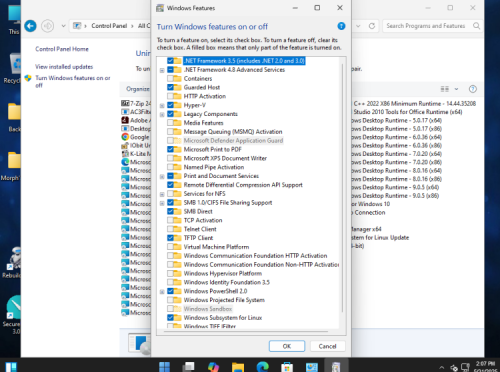Open the Windows Start button on taskbar

pos(164,367)
